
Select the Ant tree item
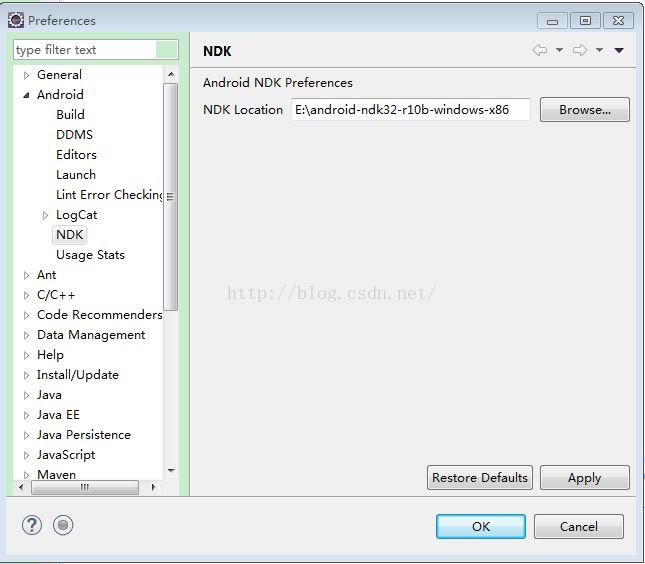pyautogui.click(x=46, y=275)
